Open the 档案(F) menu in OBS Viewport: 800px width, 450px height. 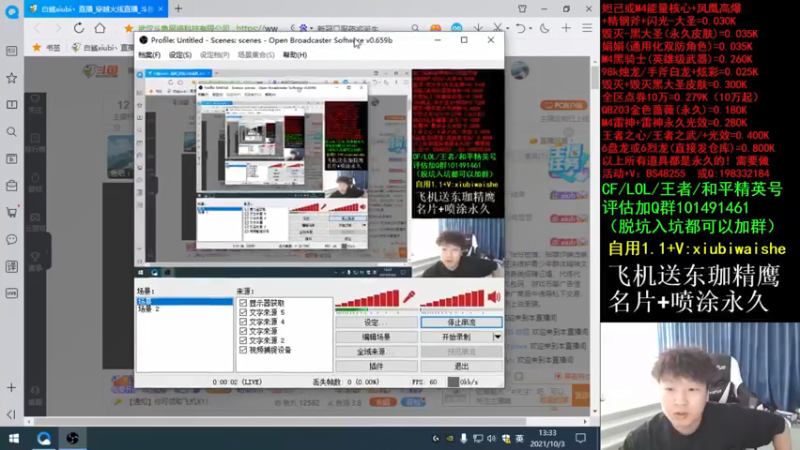coord(149,55)
